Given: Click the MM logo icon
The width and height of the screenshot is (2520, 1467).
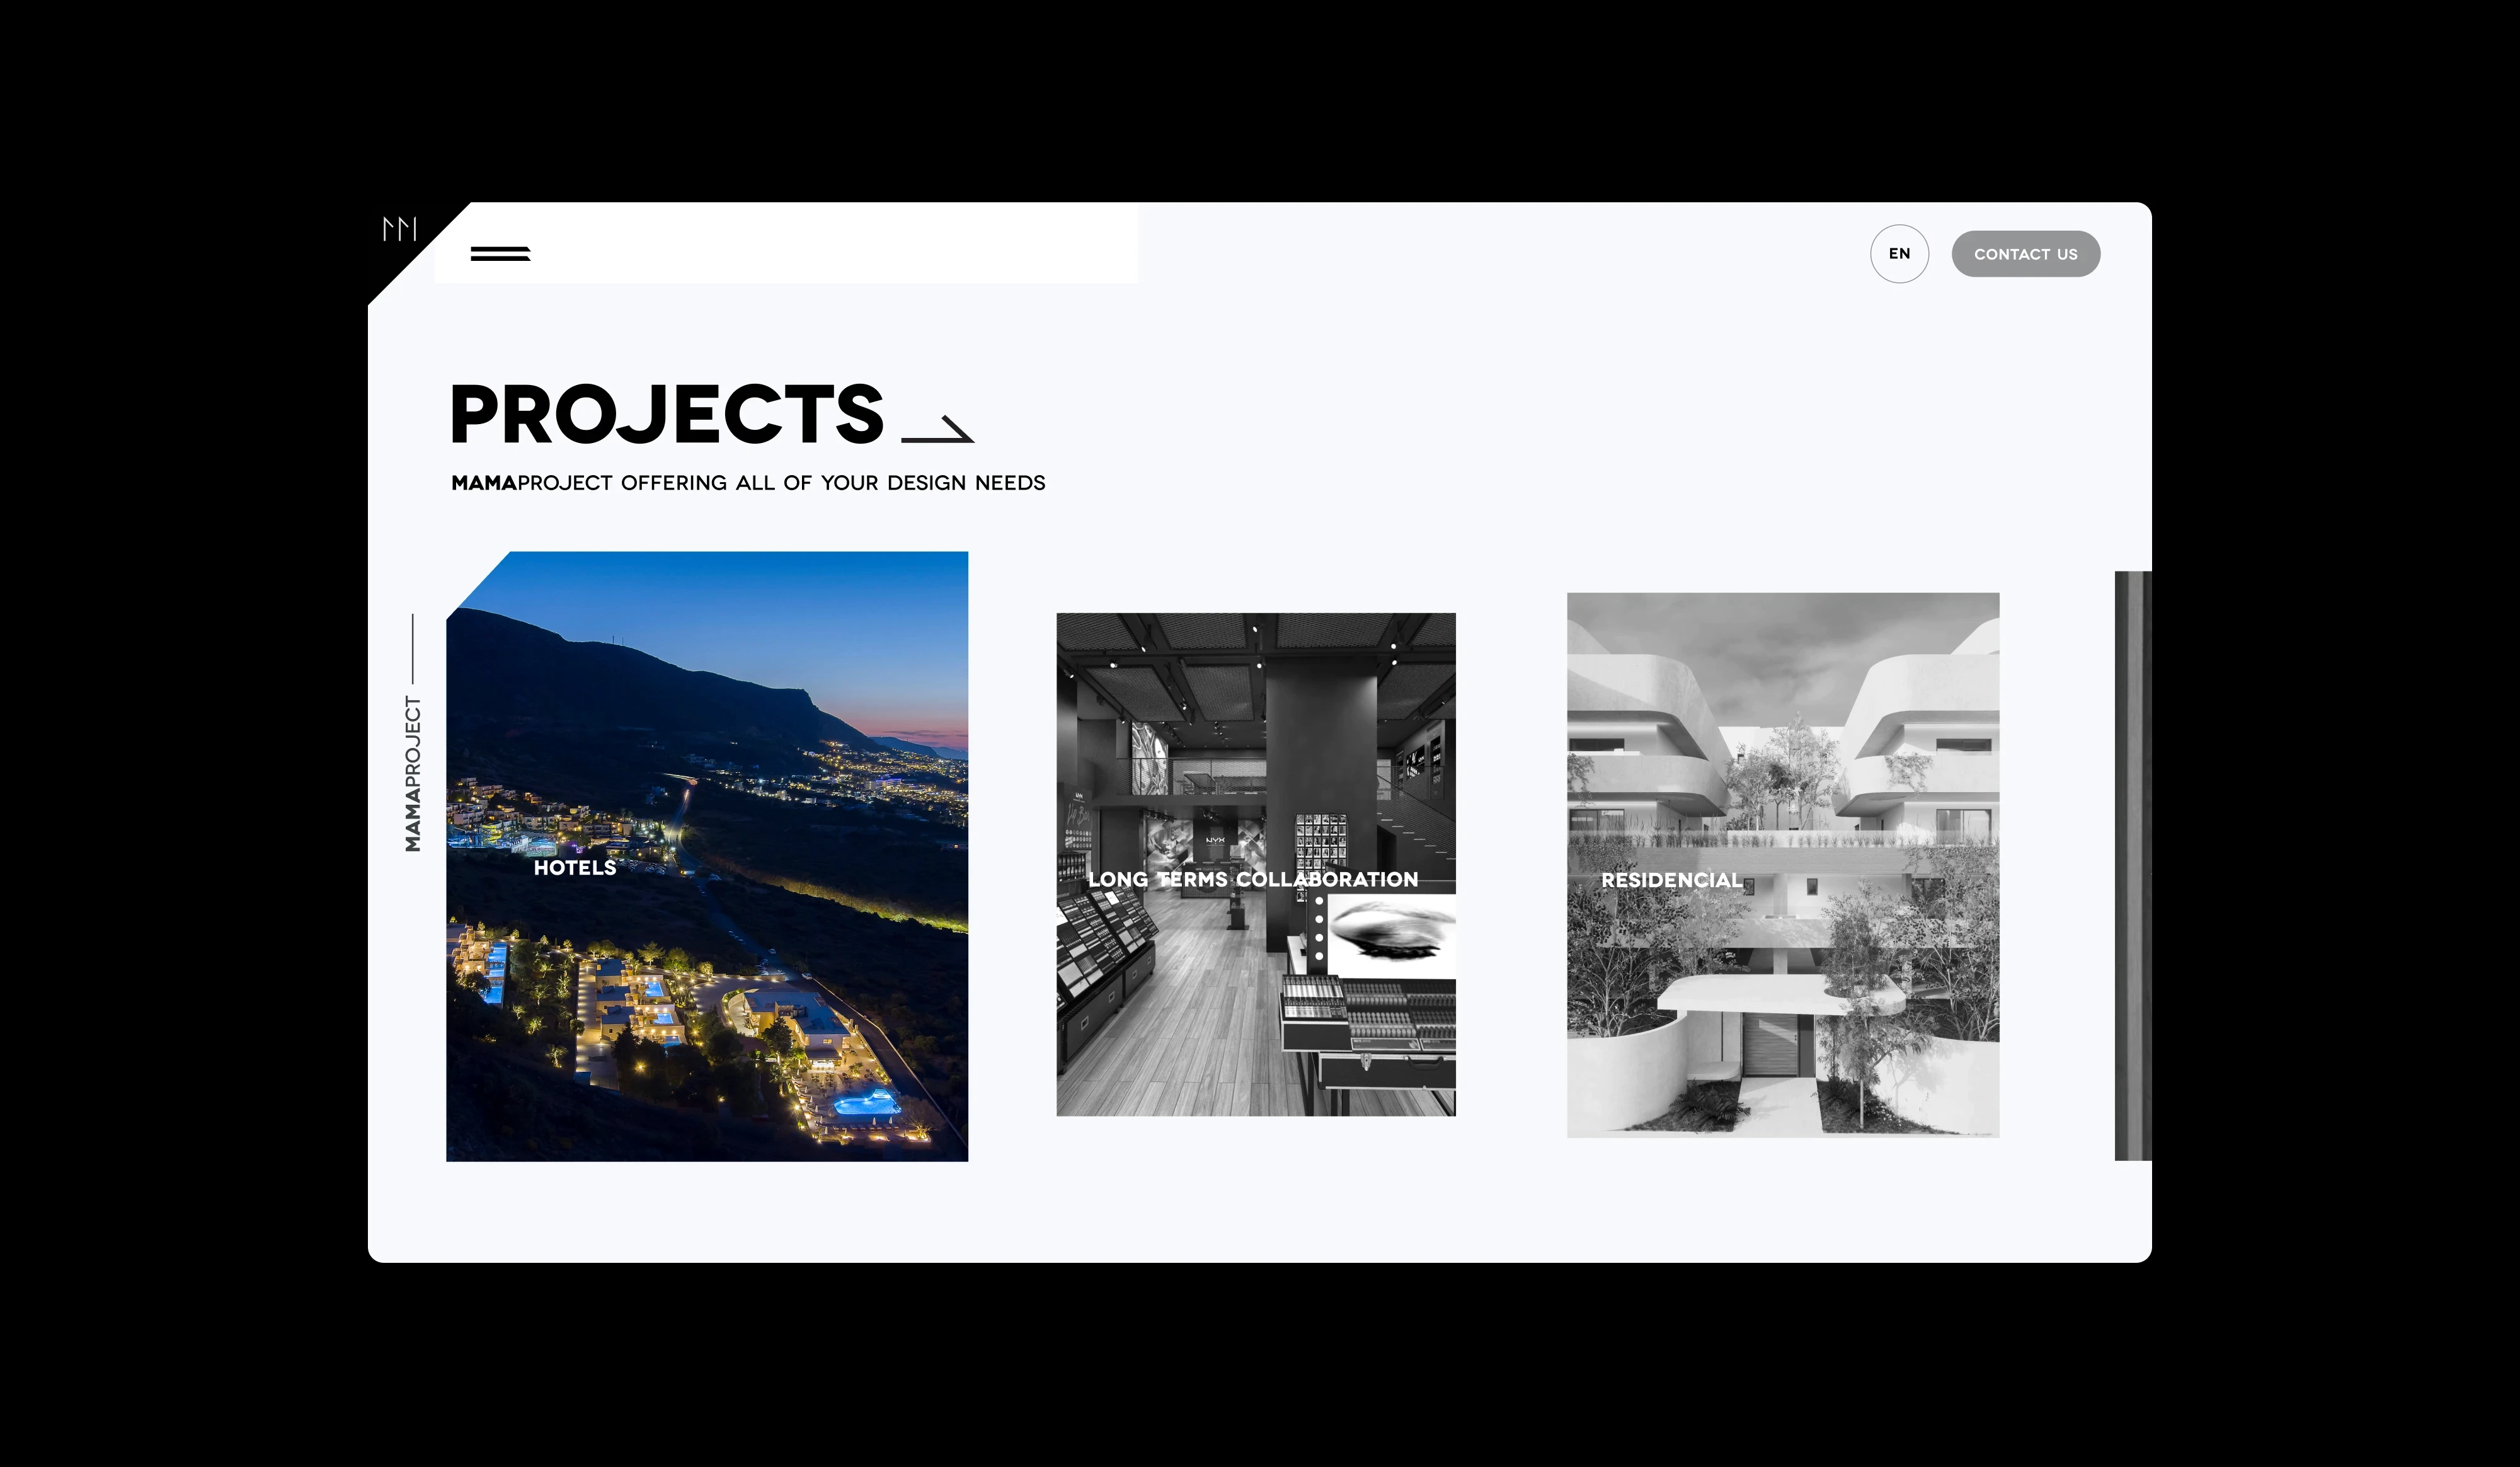Looking at the screenshot, I should 399,229.
